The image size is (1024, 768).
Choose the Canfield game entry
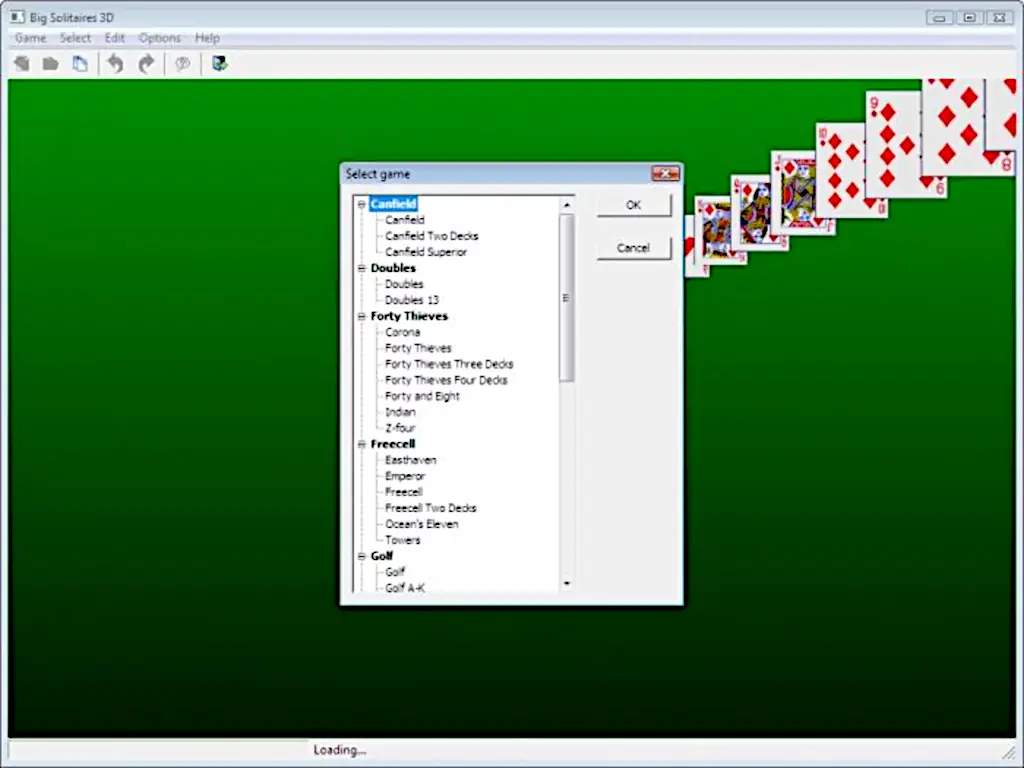point(405,220)
